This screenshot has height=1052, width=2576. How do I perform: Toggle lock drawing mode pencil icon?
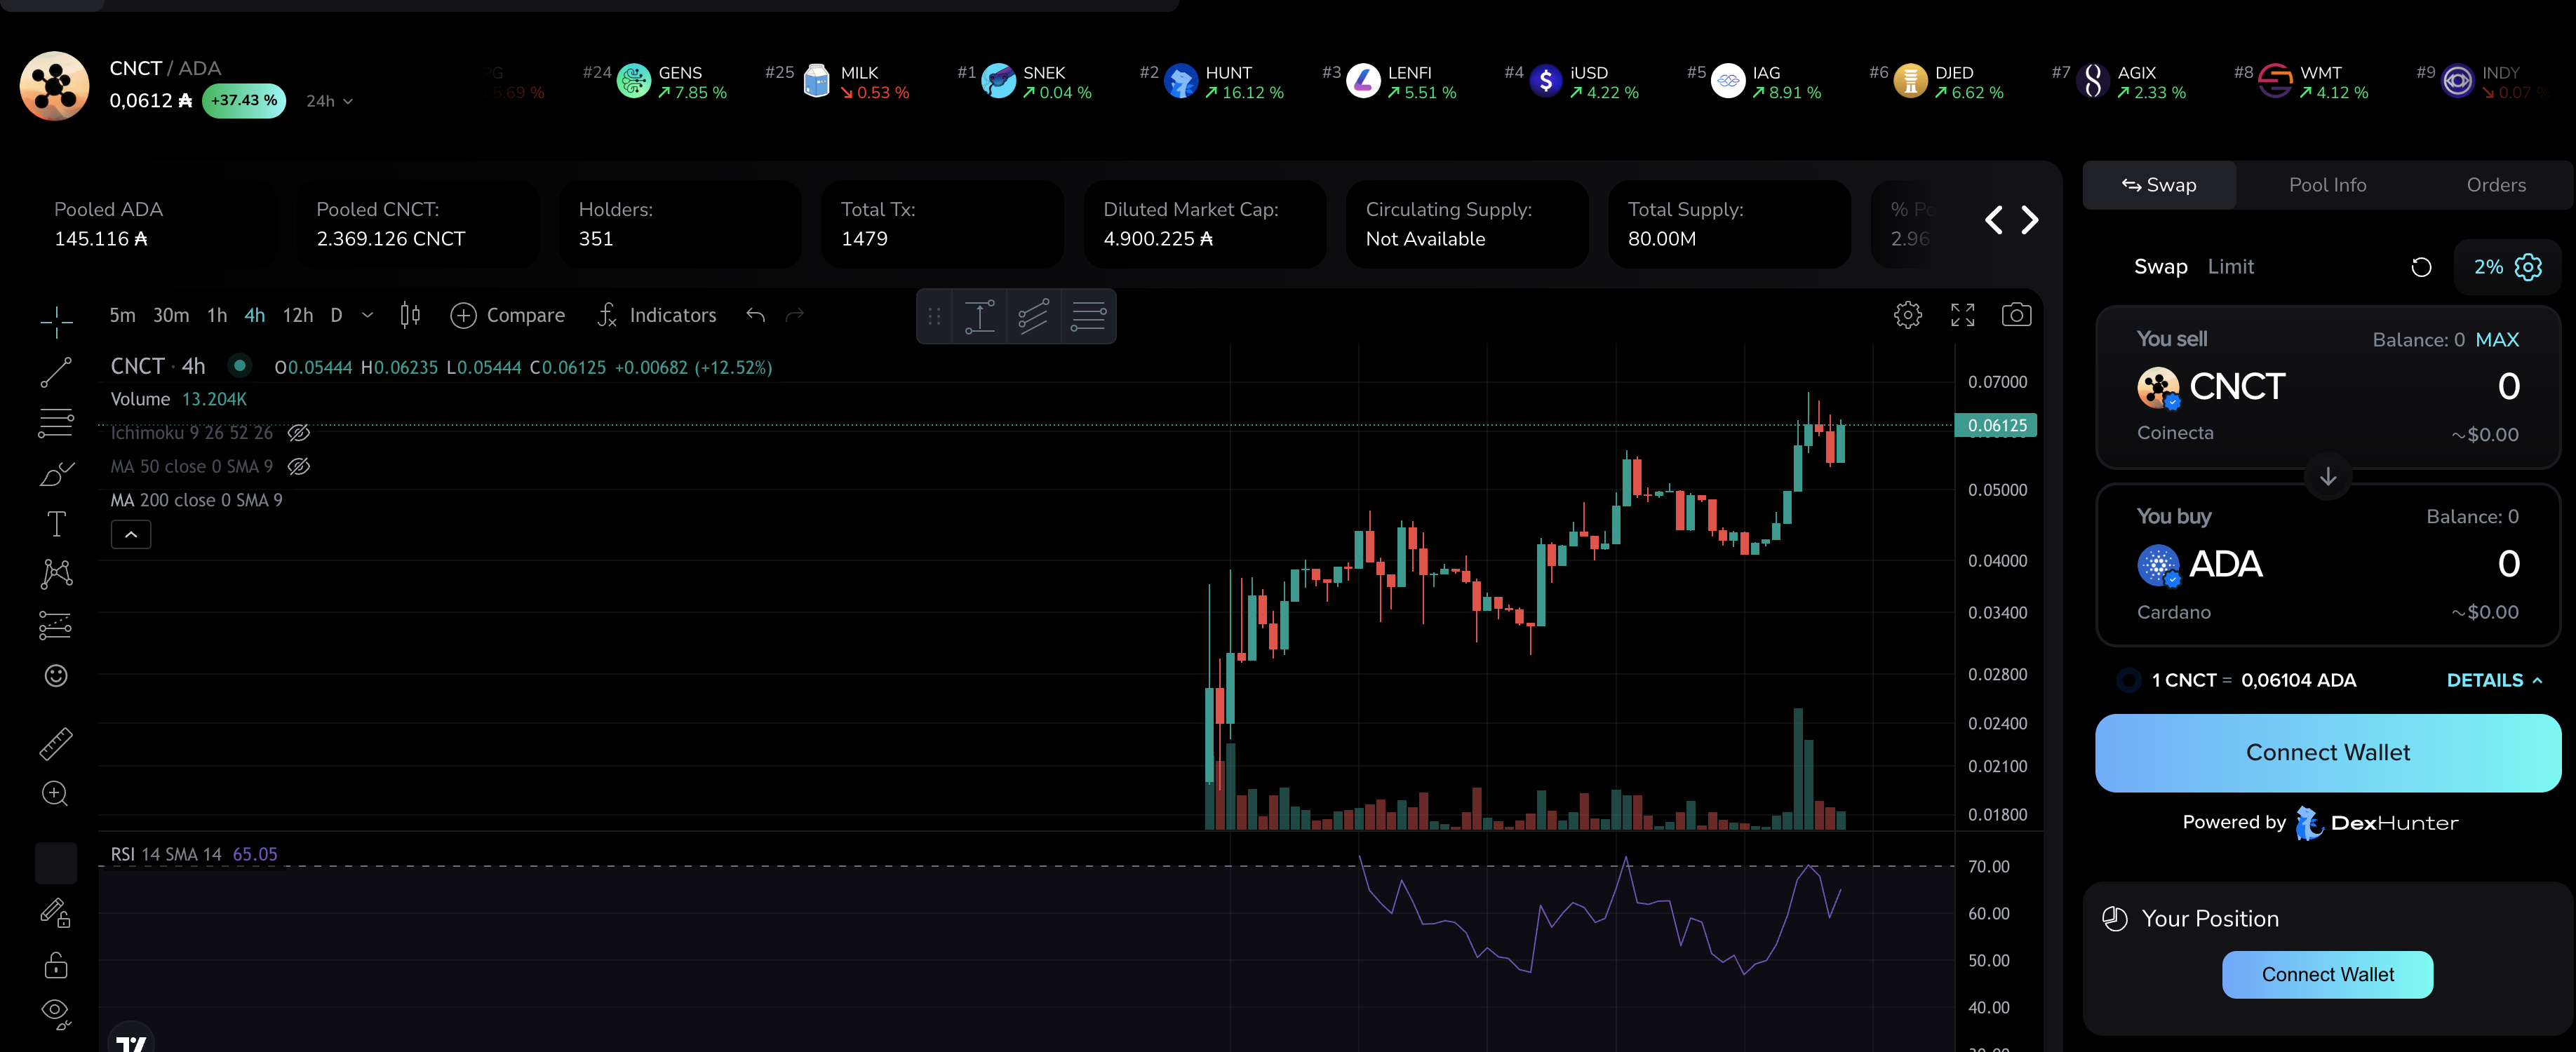click(x=56, y=913)
